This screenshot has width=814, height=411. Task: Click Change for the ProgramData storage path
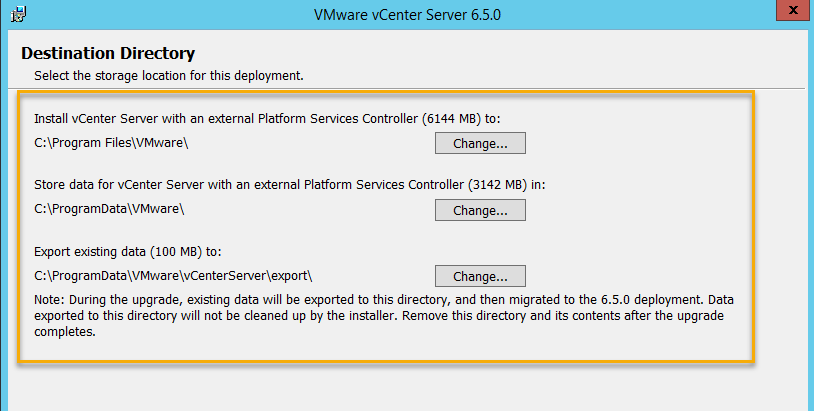[x=480, y=210]
